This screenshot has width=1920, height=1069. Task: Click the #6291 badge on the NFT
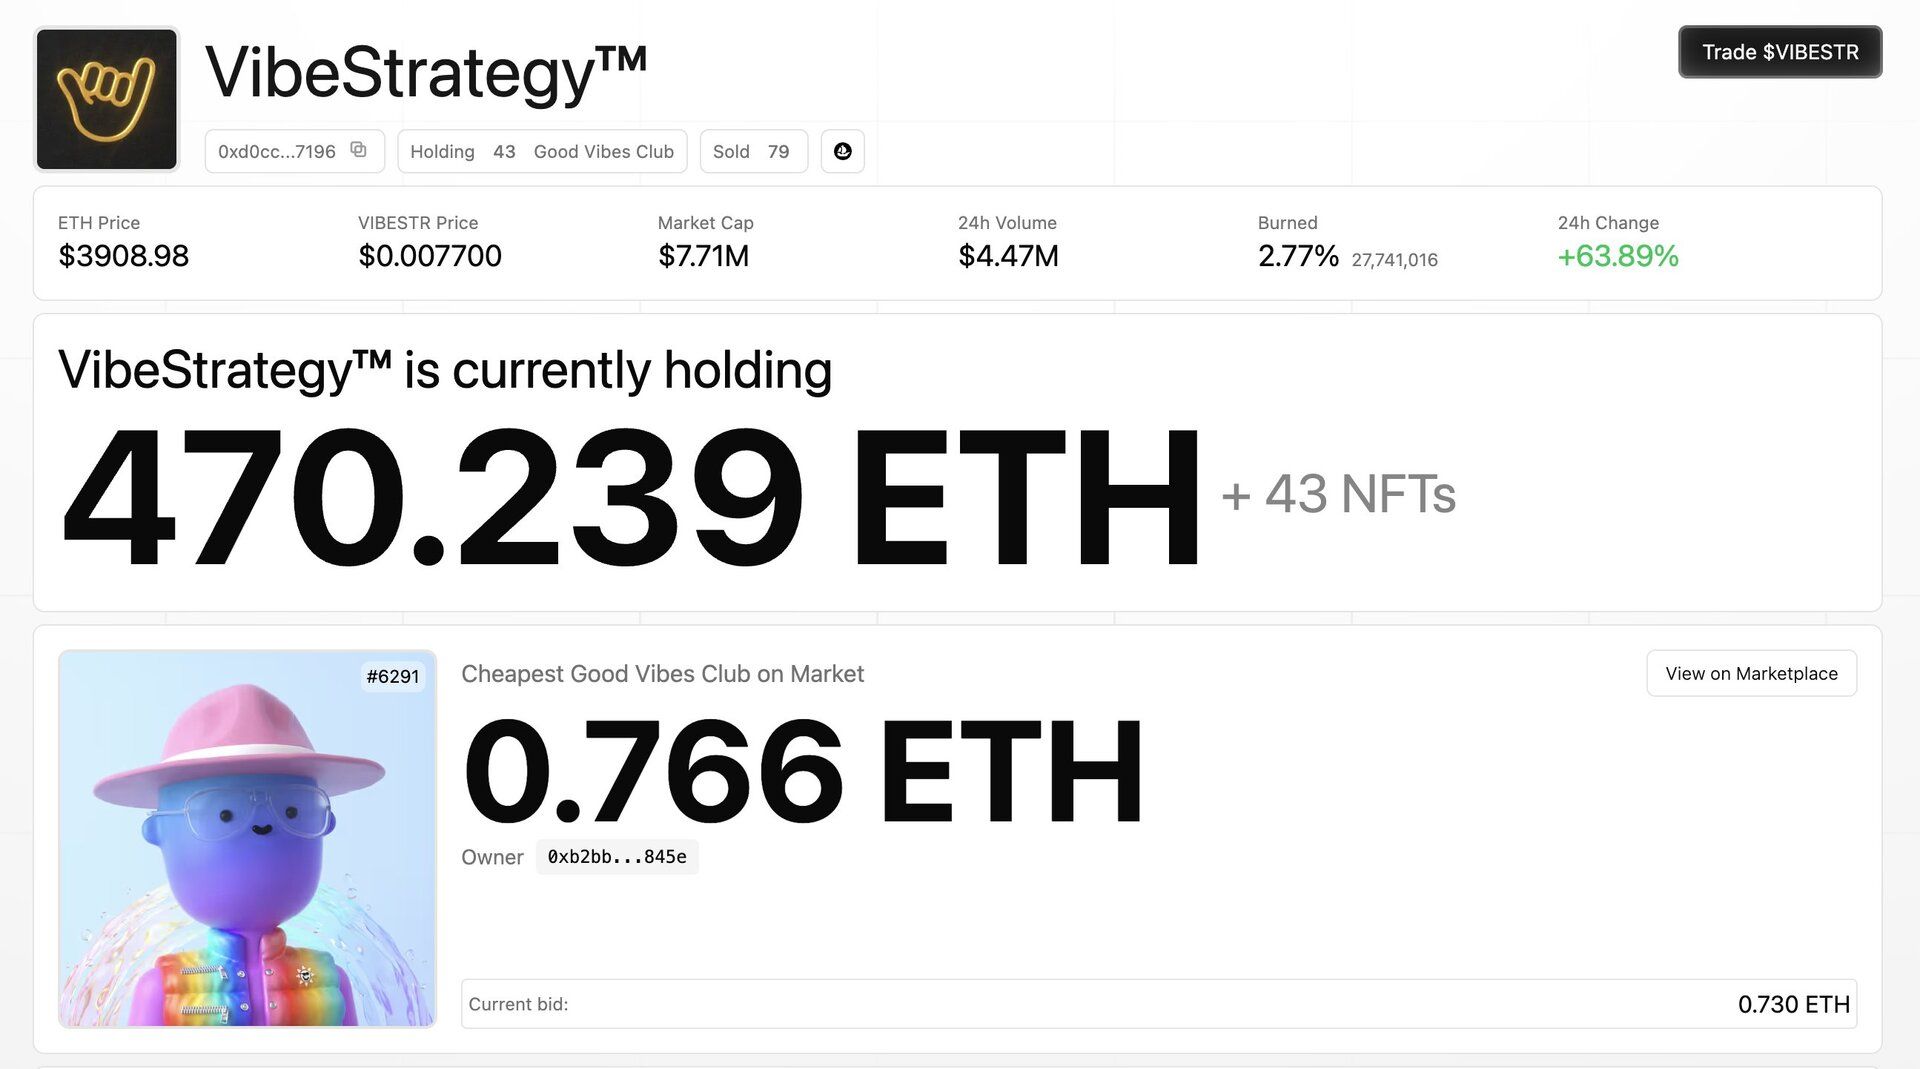point(392,677)
